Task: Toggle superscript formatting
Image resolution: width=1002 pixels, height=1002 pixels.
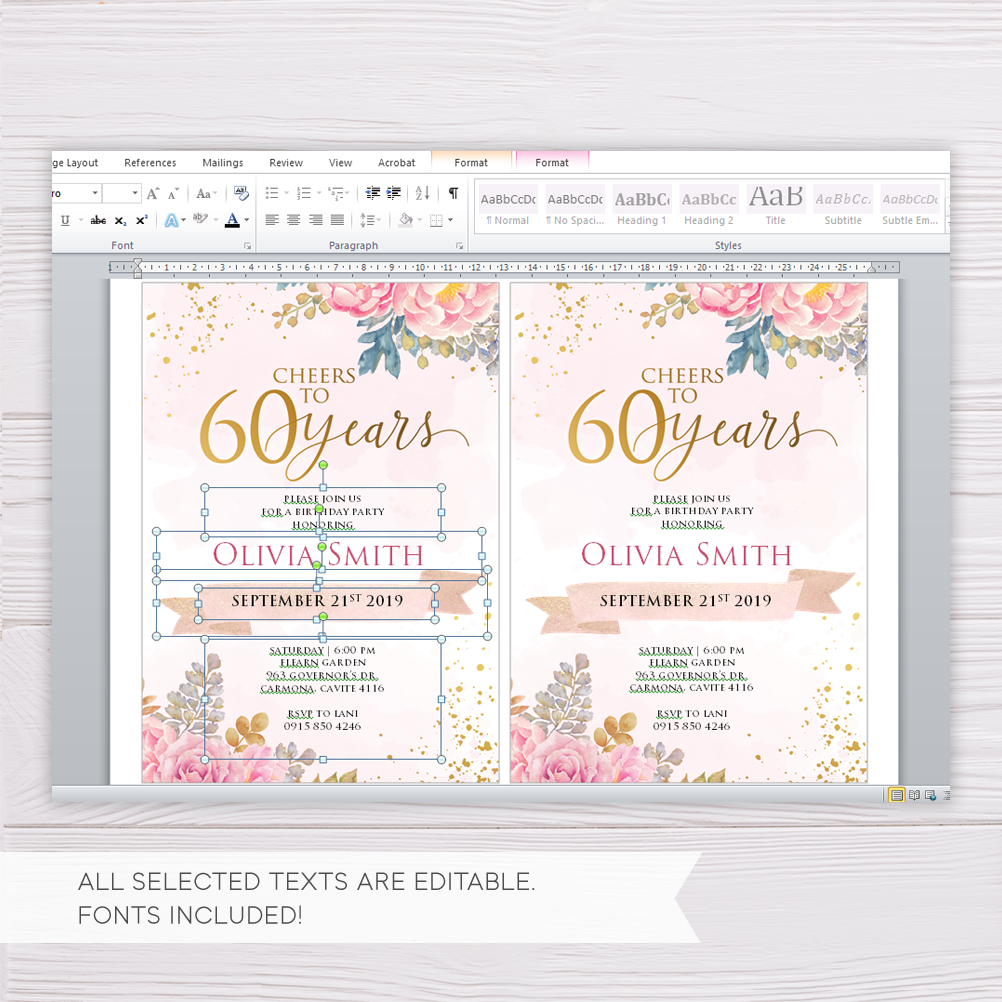Action: pos(142,220)
